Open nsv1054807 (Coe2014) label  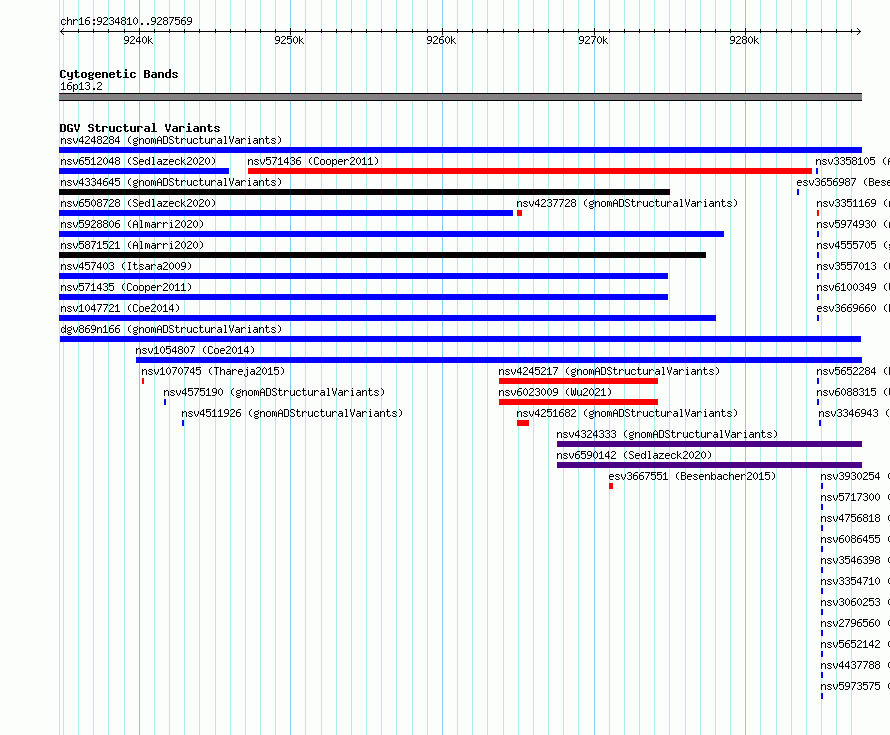195,350
